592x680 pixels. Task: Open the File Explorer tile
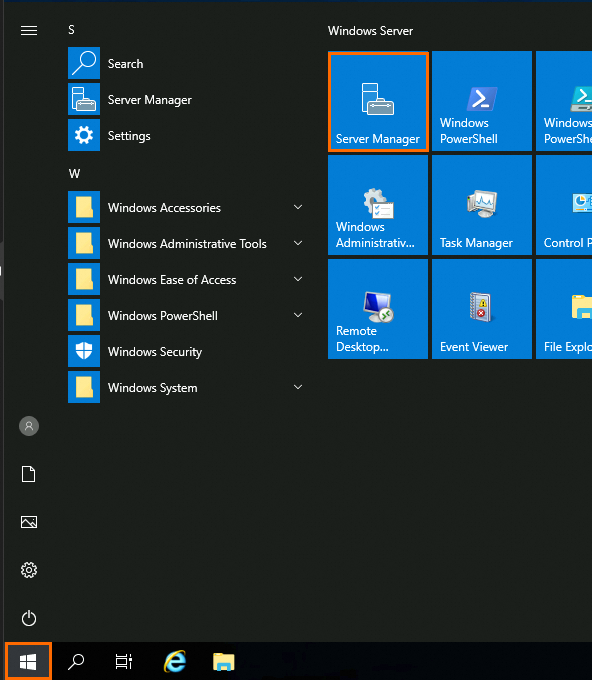tap(564, 309)
